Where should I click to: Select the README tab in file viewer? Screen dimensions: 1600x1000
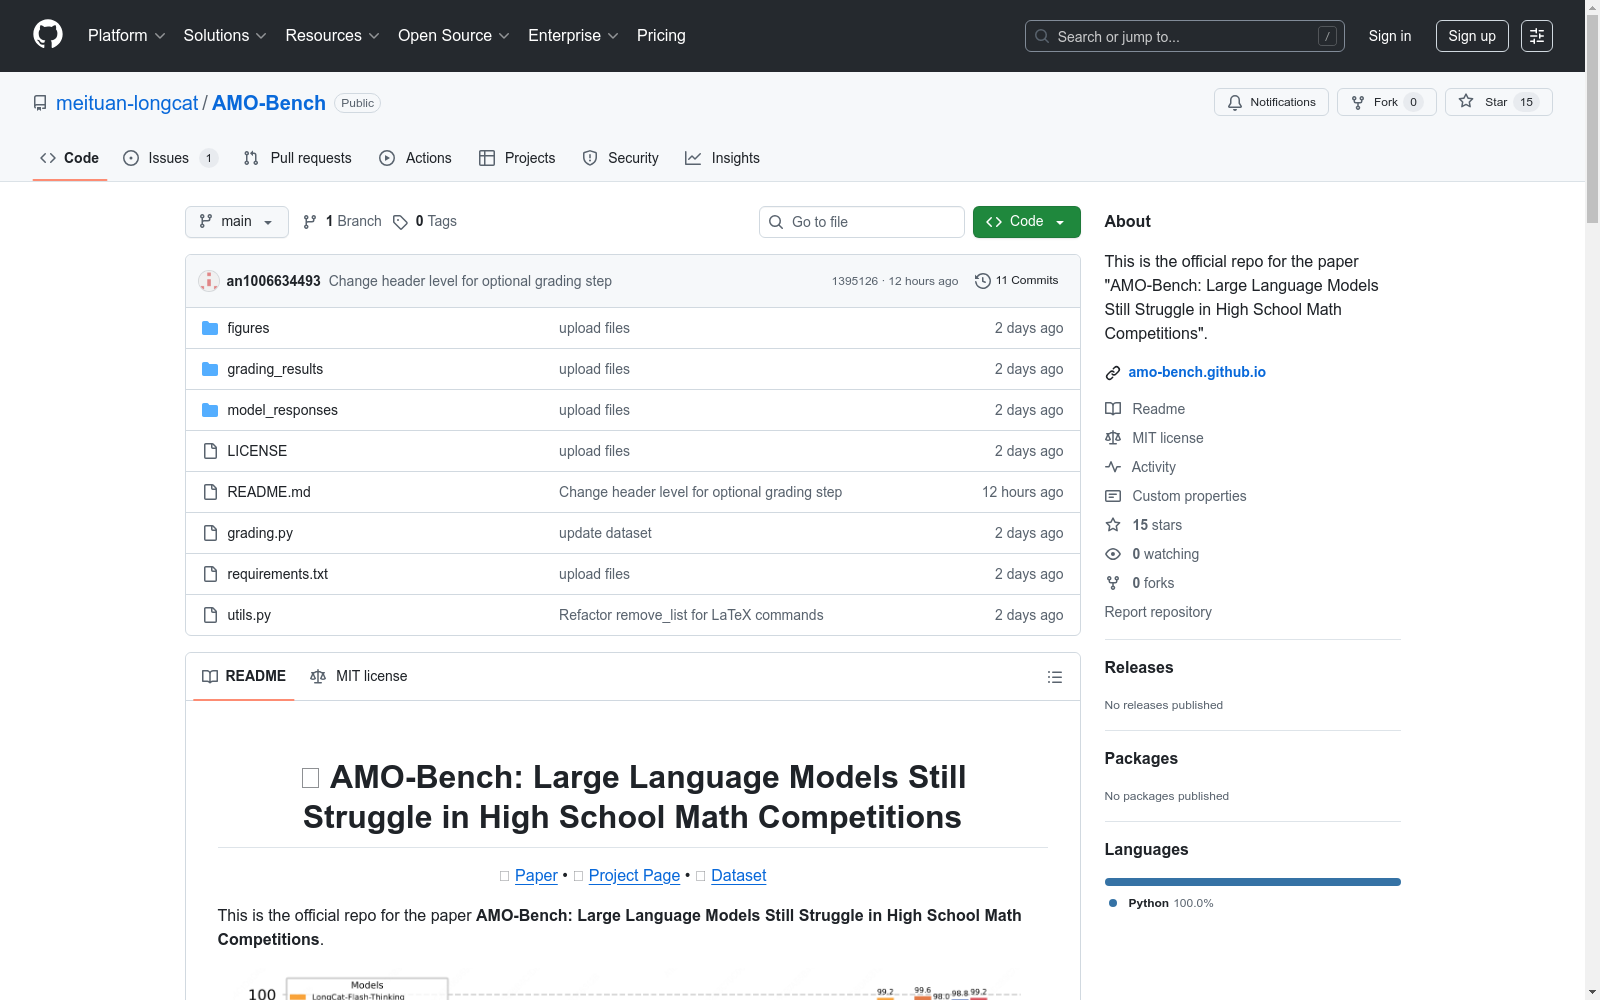click(244, 677)
